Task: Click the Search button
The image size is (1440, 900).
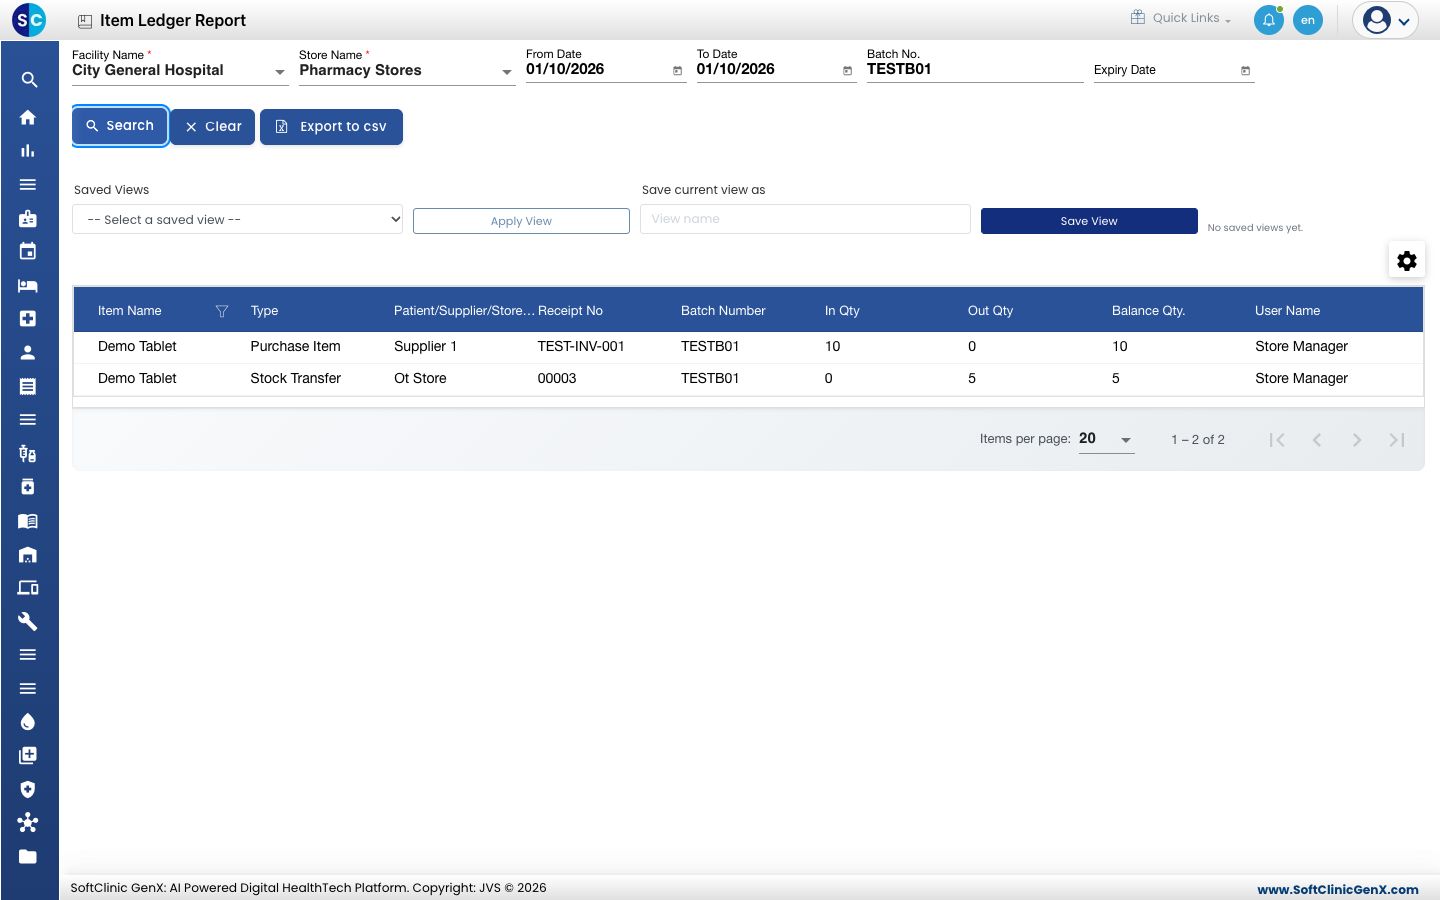Action: click(x=120, y=126)
